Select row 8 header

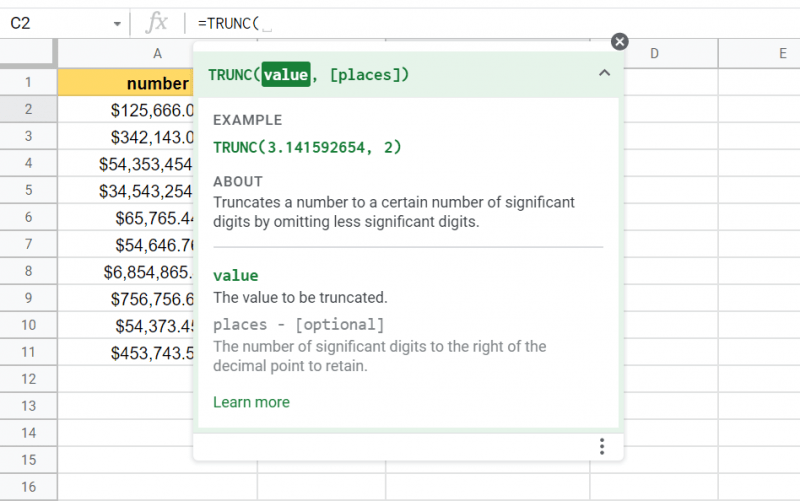28,271
